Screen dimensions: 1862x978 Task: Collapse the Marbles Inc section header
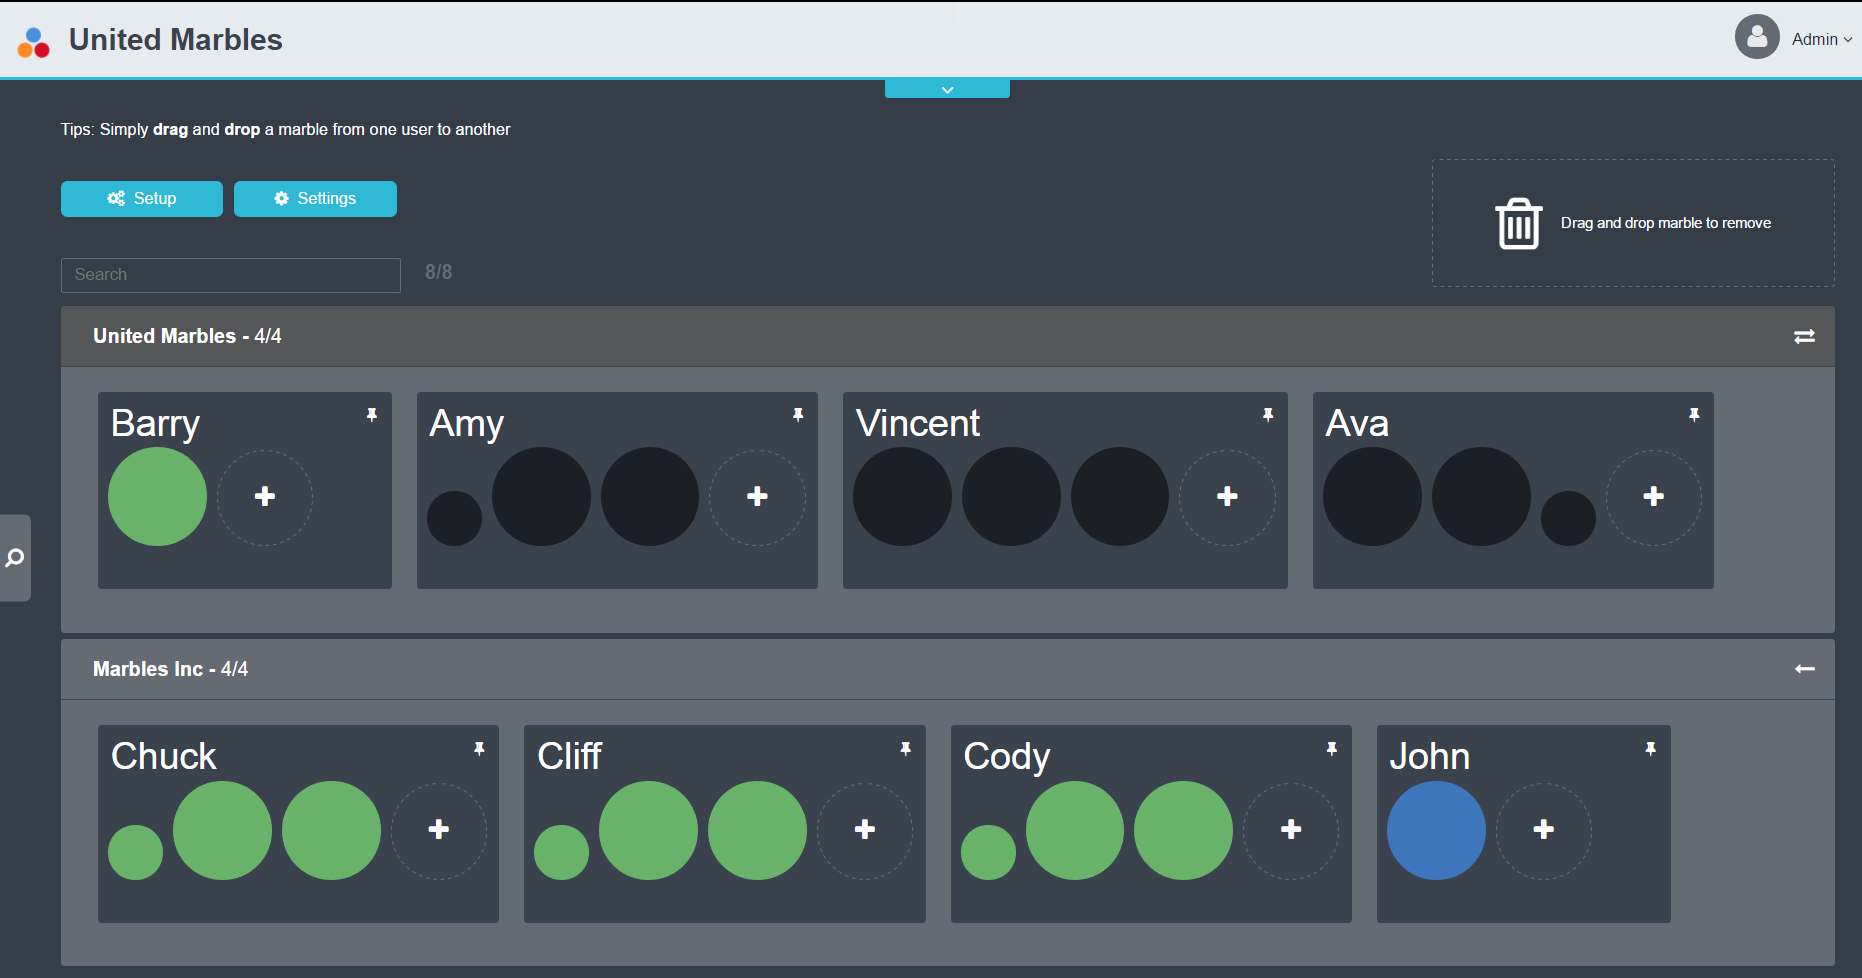[x=948, y=669]
